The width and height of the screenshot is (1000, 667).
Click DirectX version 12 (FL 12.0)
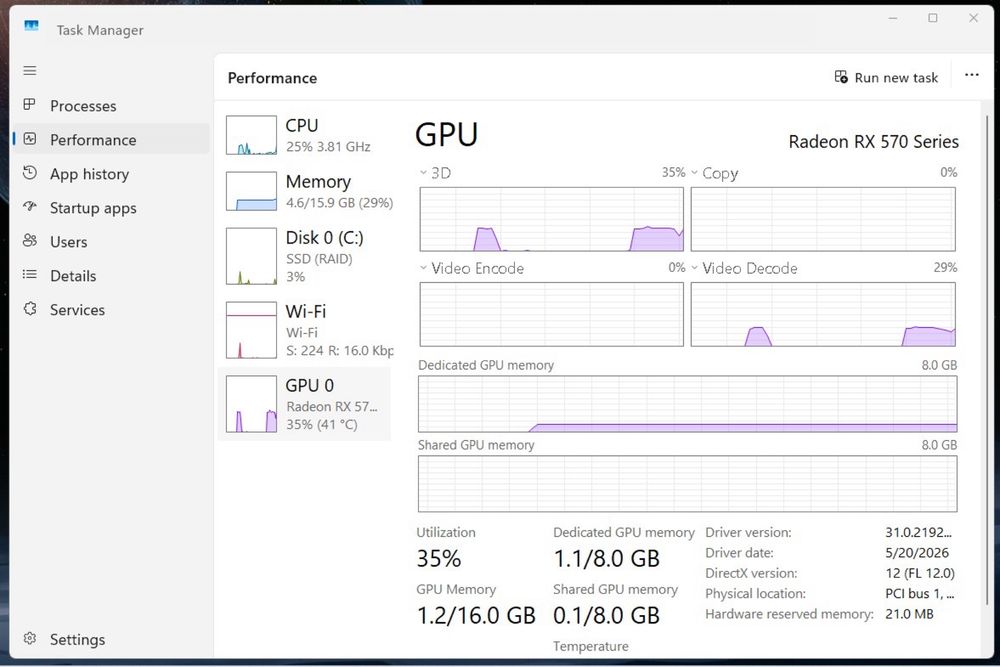[x=920, y=573]
